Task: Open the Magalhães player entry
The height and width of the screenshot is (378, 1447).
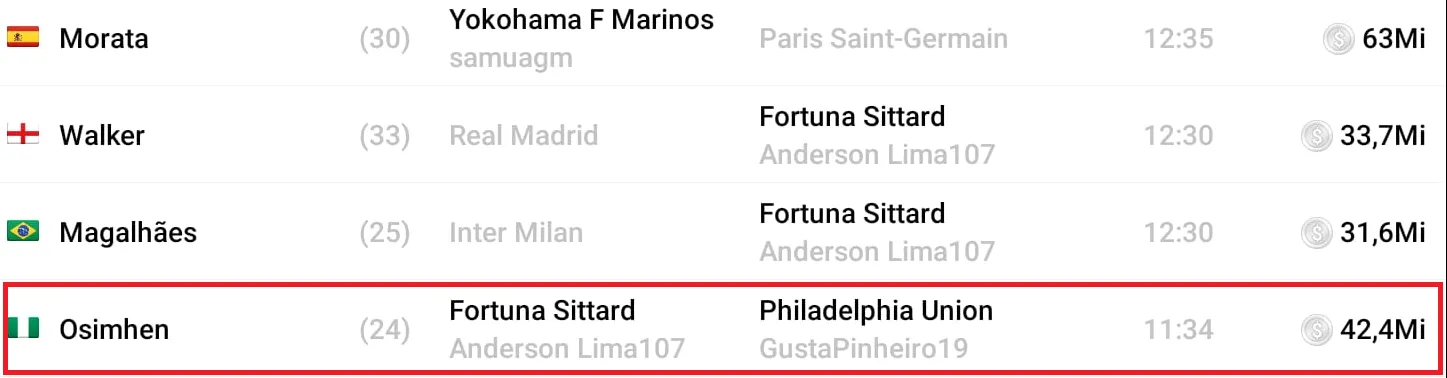Action: (128, 233)
